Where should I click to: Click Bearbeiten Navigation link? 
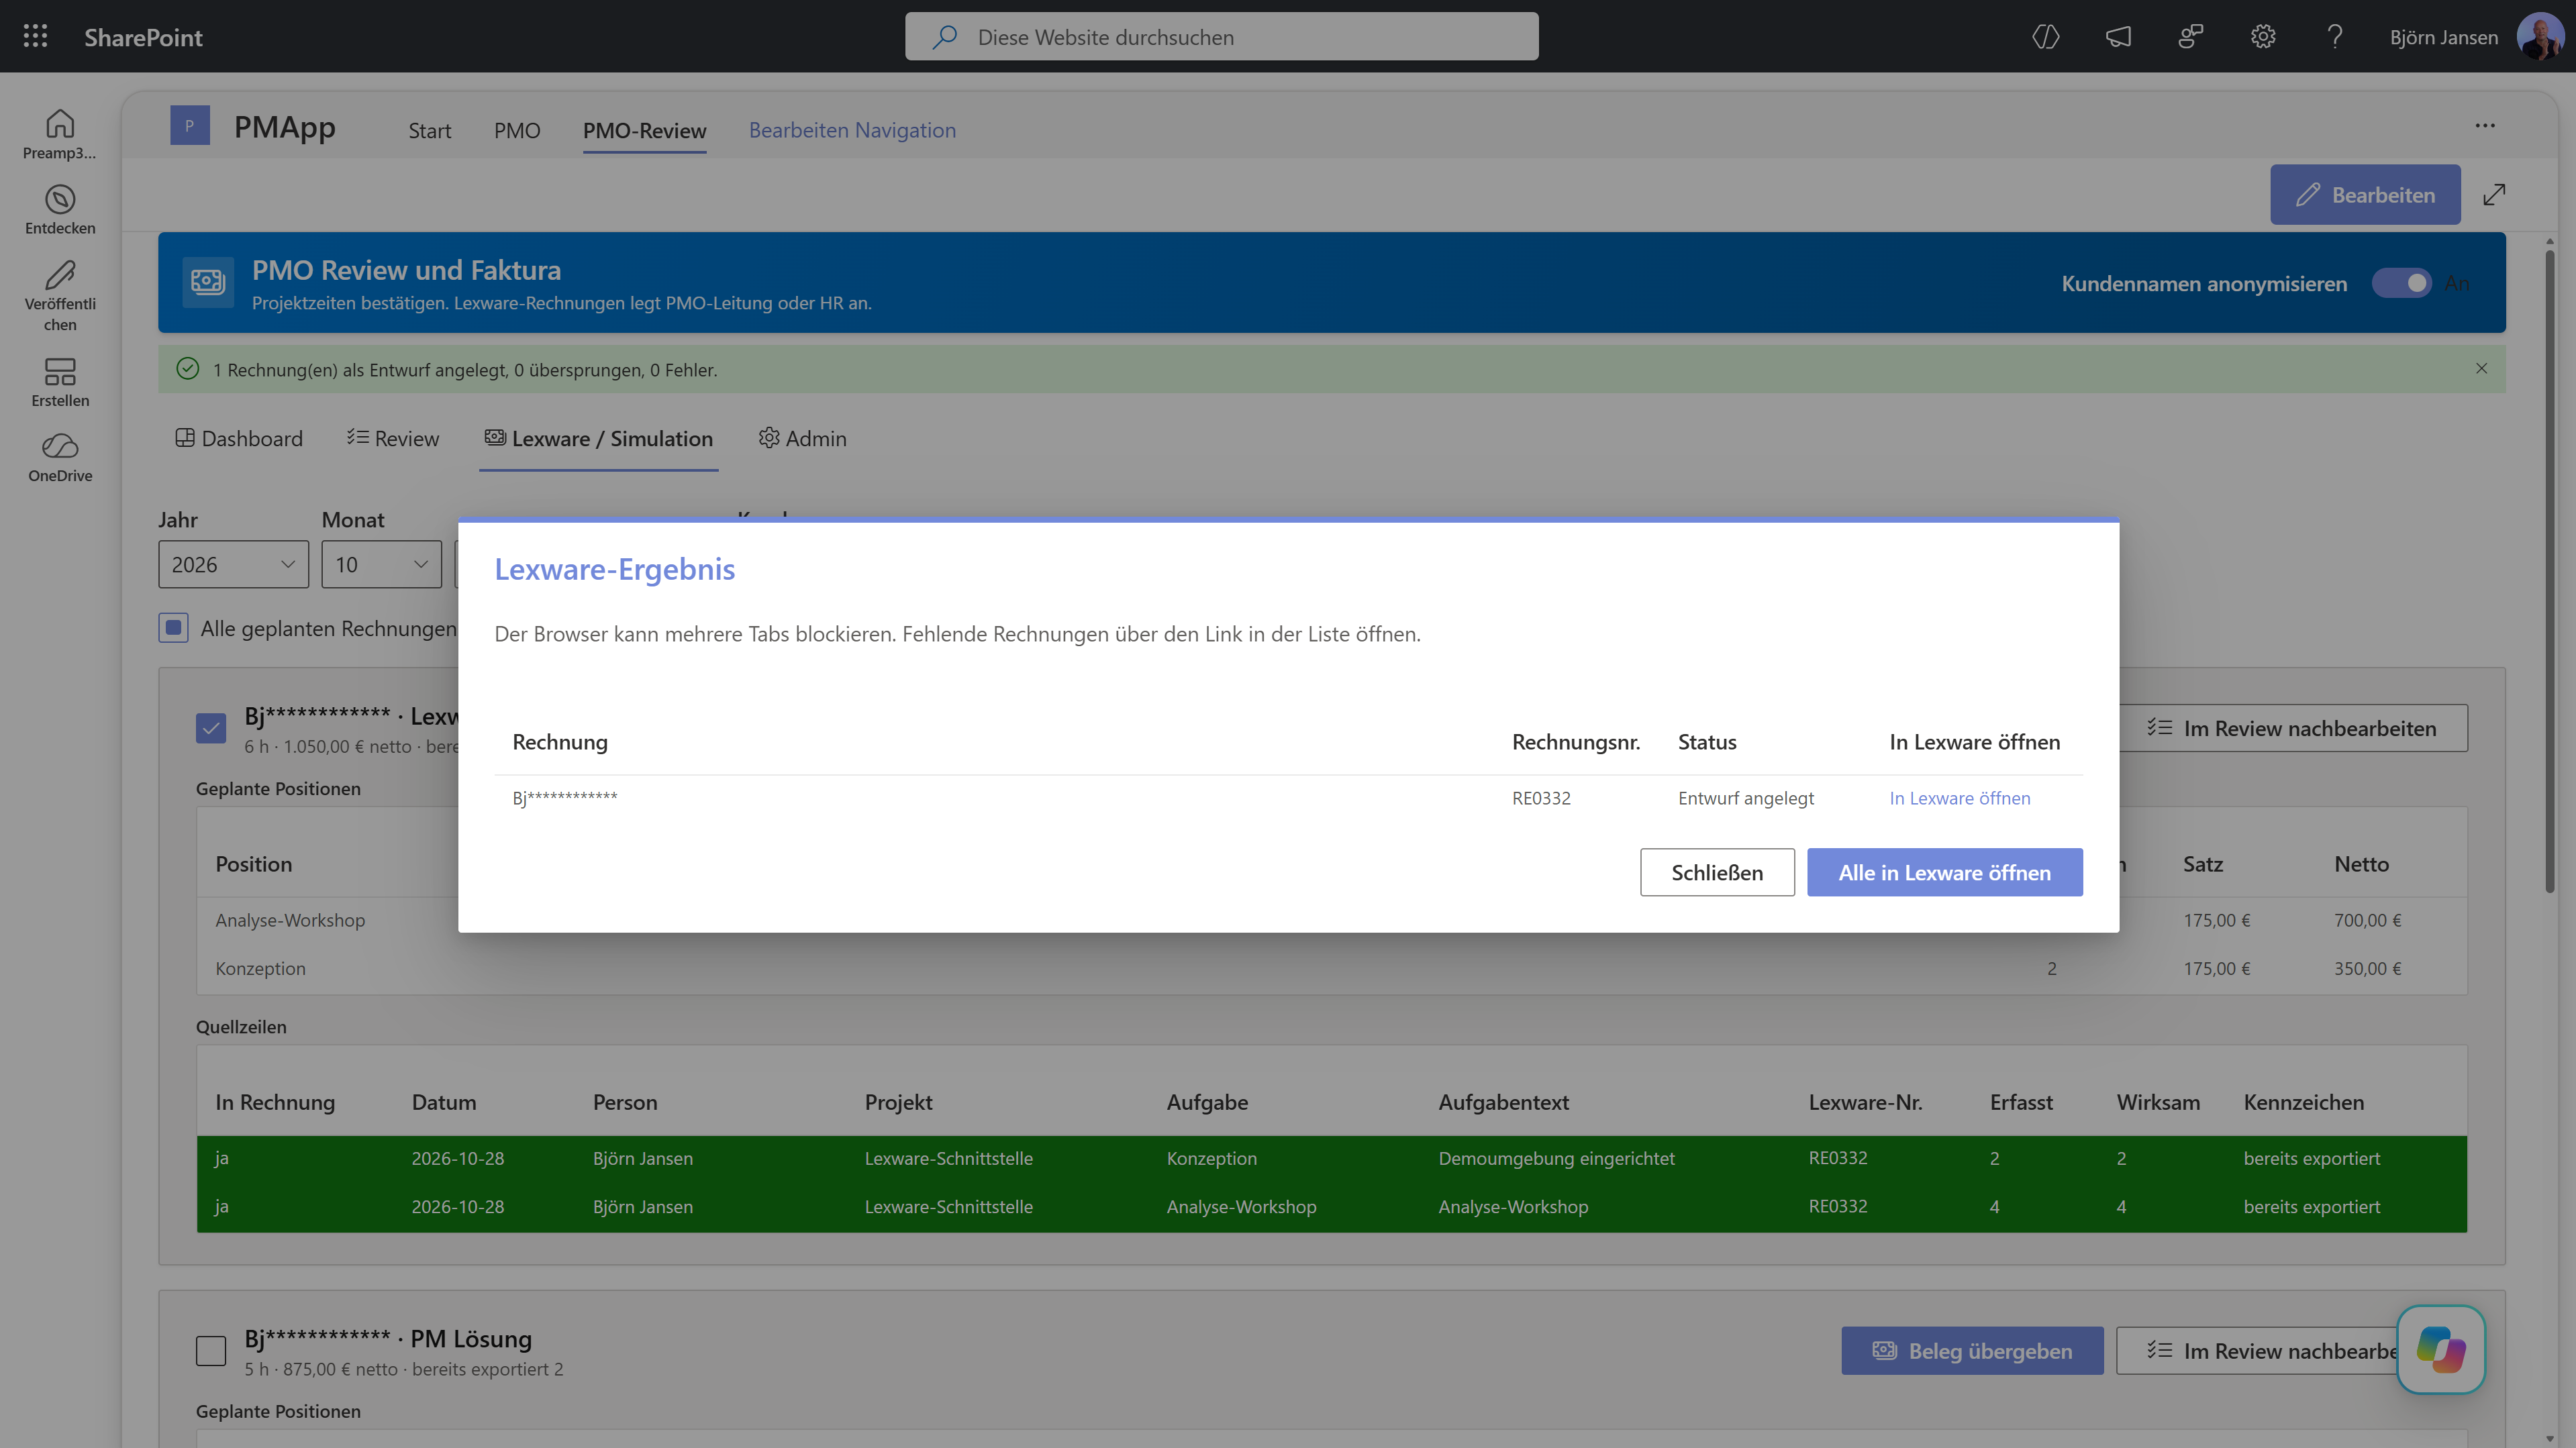pos(852,130)
